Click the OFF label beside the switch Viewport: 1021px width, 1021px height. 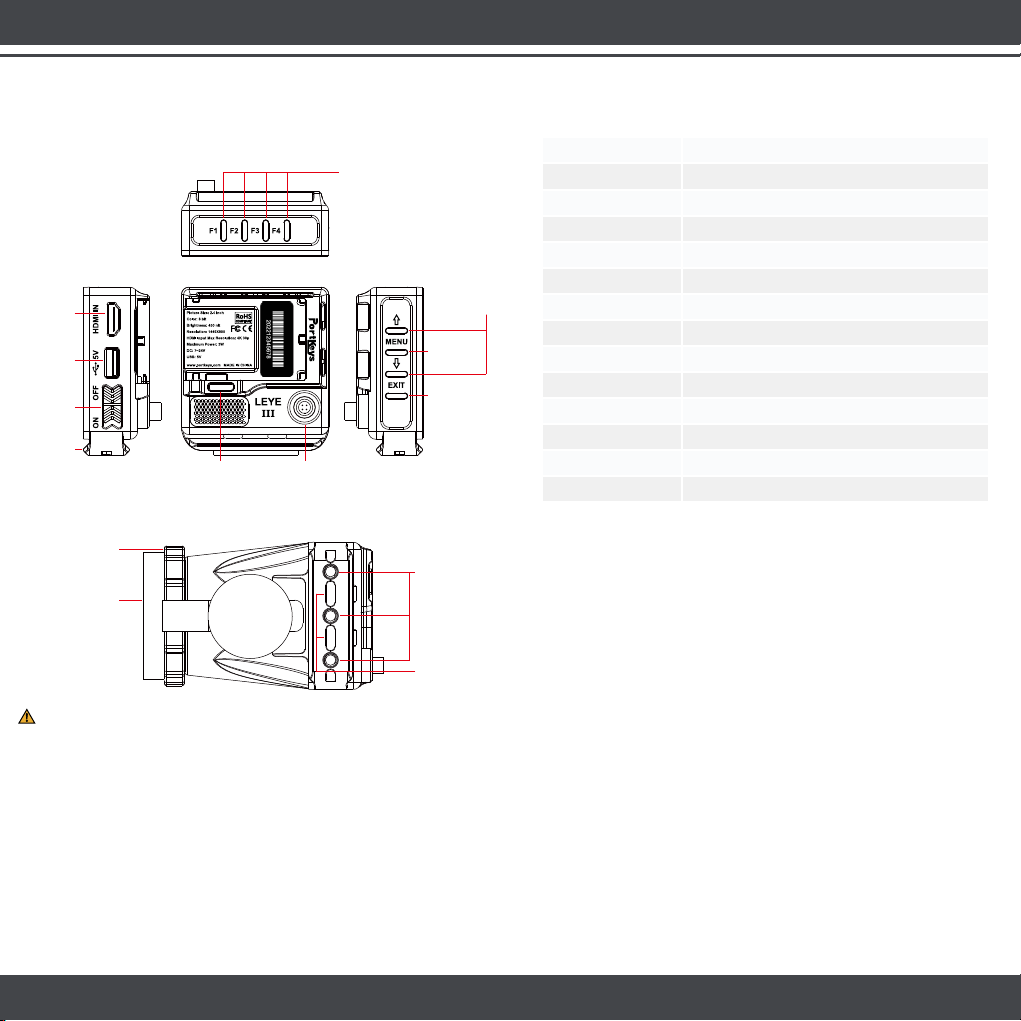[96, 393]
